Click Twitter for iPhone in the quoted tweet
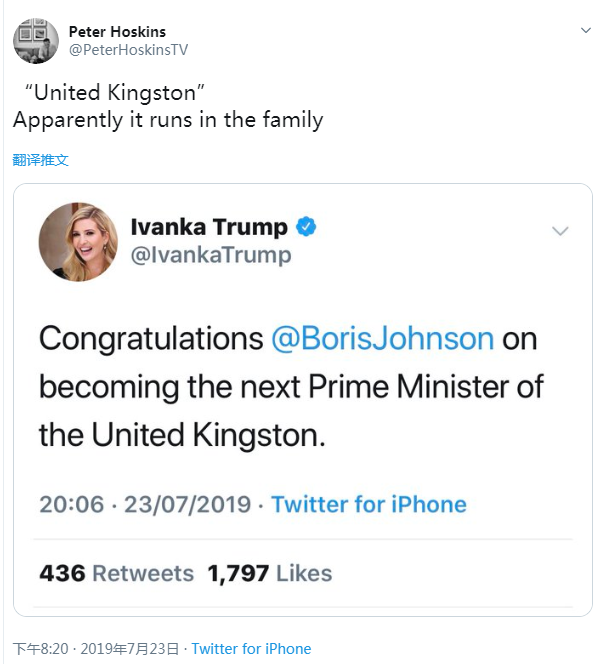Viewport: 602px width, 664px height. [369, 504]
